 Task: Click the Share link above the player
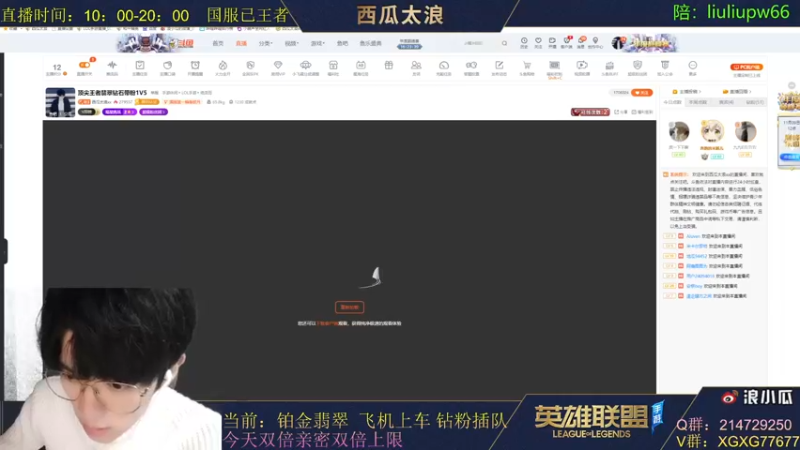click(621, 112)
